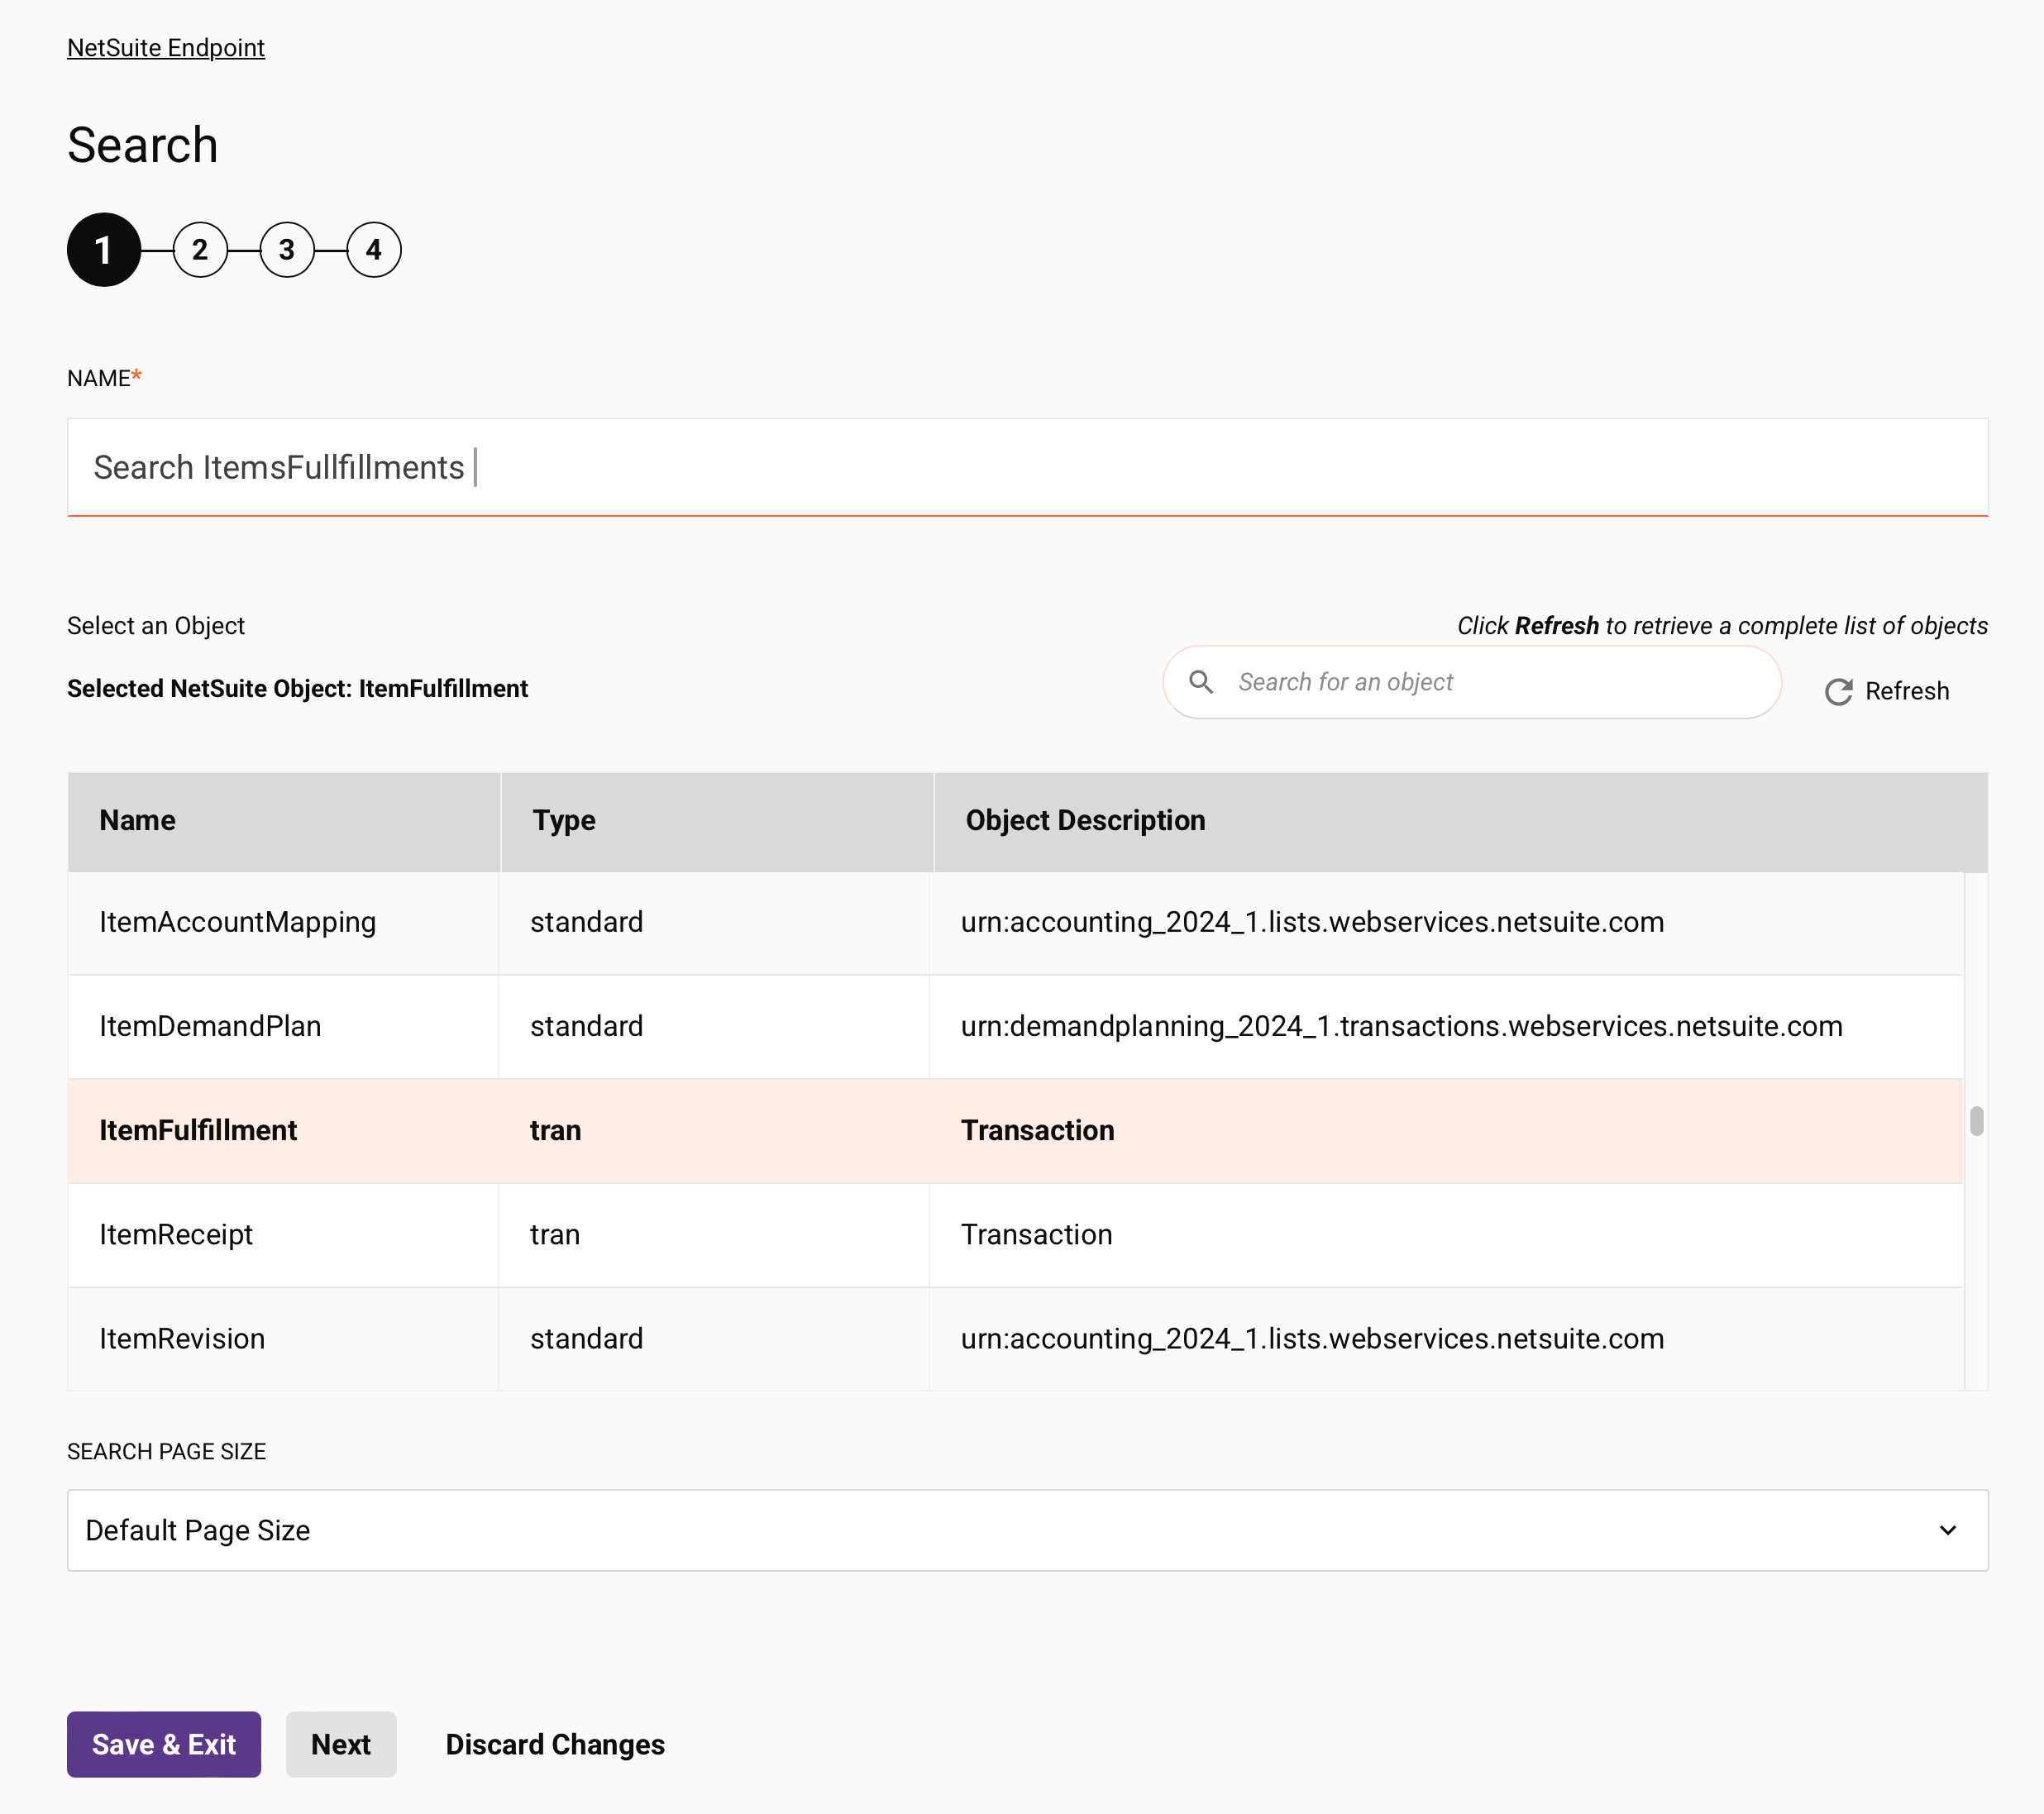Select the ItemDemandPlan object row

pos(210,1026)
